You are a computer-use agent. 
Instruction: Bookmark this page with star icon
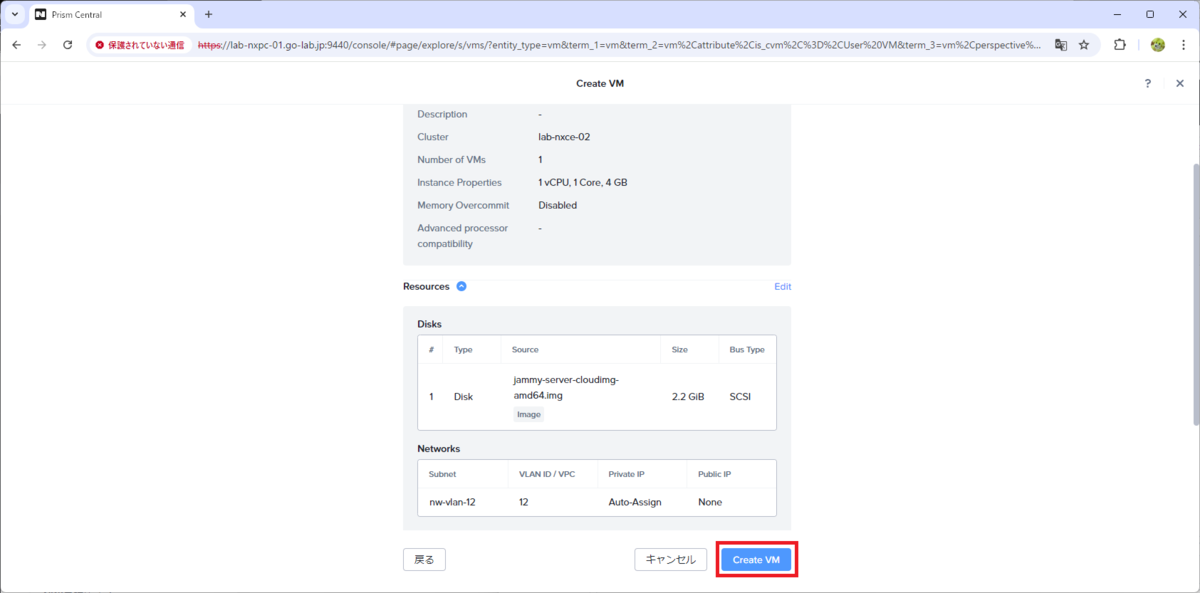coord(1084,45)
